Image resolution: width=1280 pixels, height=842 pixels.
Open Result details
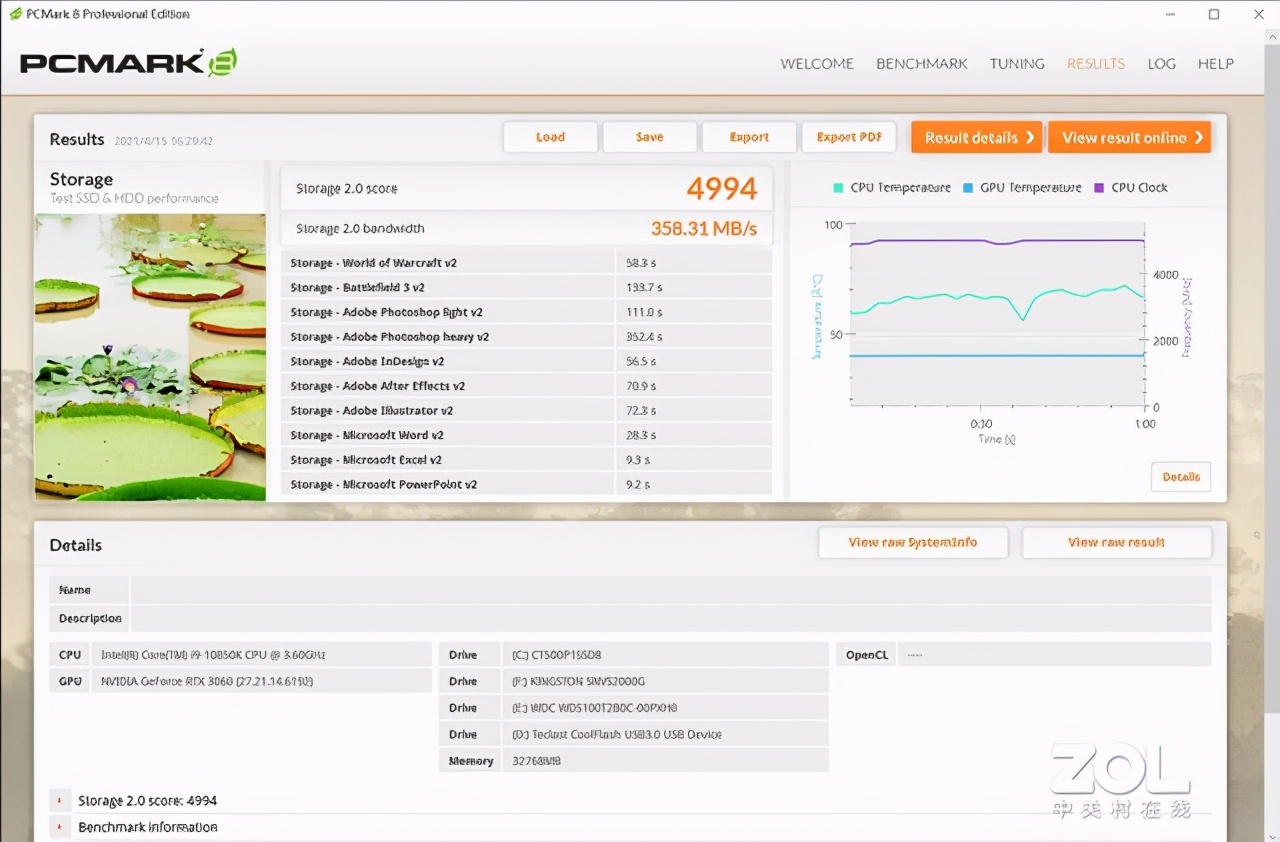pyautogui.click(x=976, y=138)
